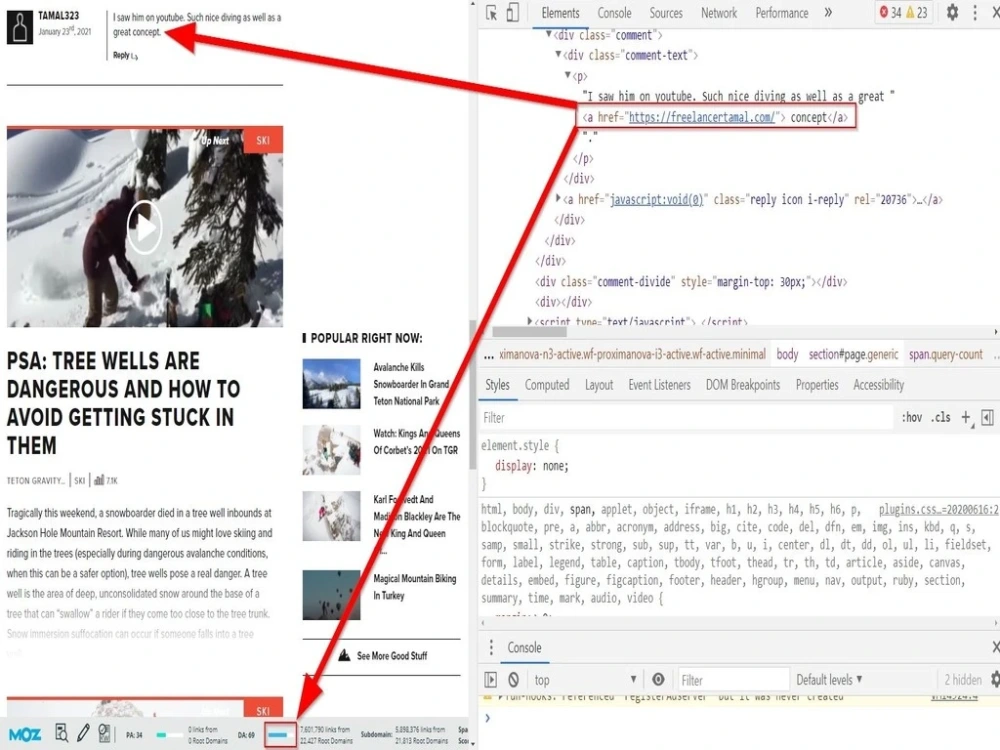Click See More Good Stuff button

(382, 656)
